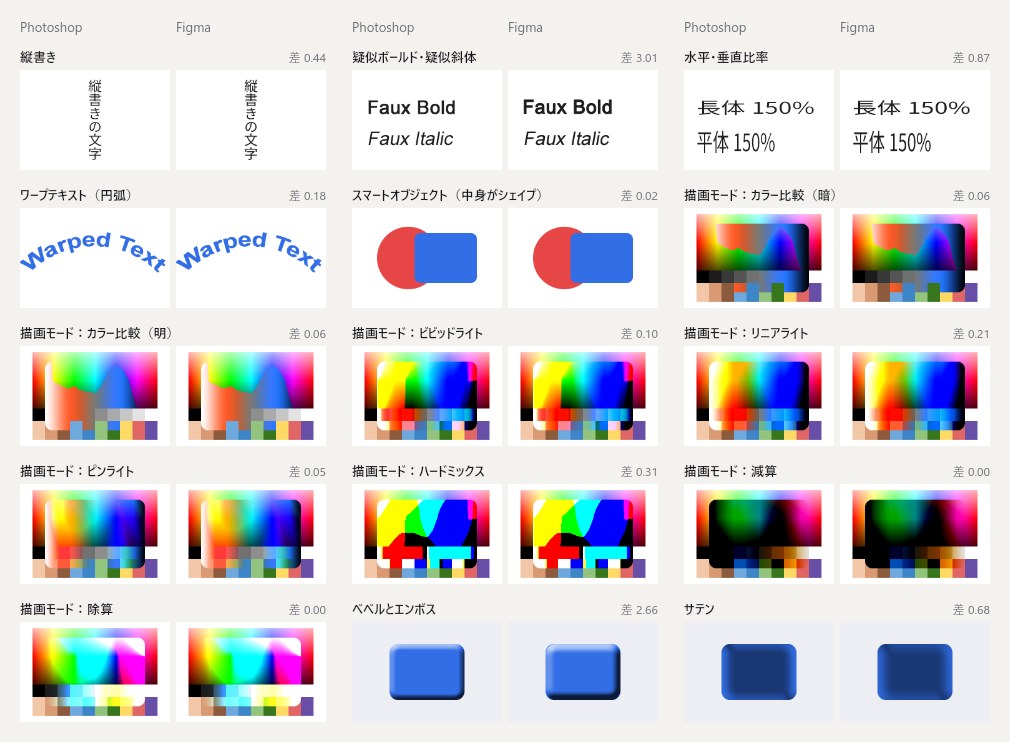
Task: Open the Photoshop ハードミックス thumbnail
Action: tap(426, 534)
